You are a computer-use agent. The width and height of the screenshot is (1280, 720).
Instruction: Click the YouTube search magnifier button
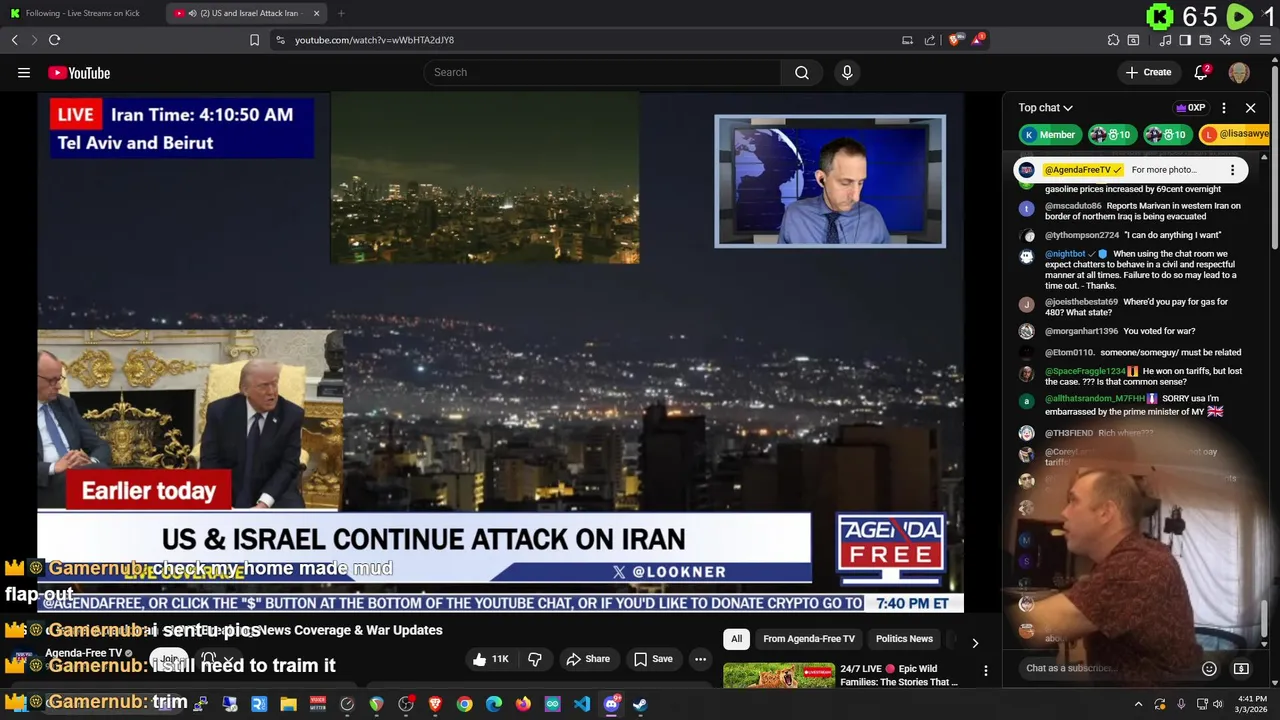pos(802,72)
